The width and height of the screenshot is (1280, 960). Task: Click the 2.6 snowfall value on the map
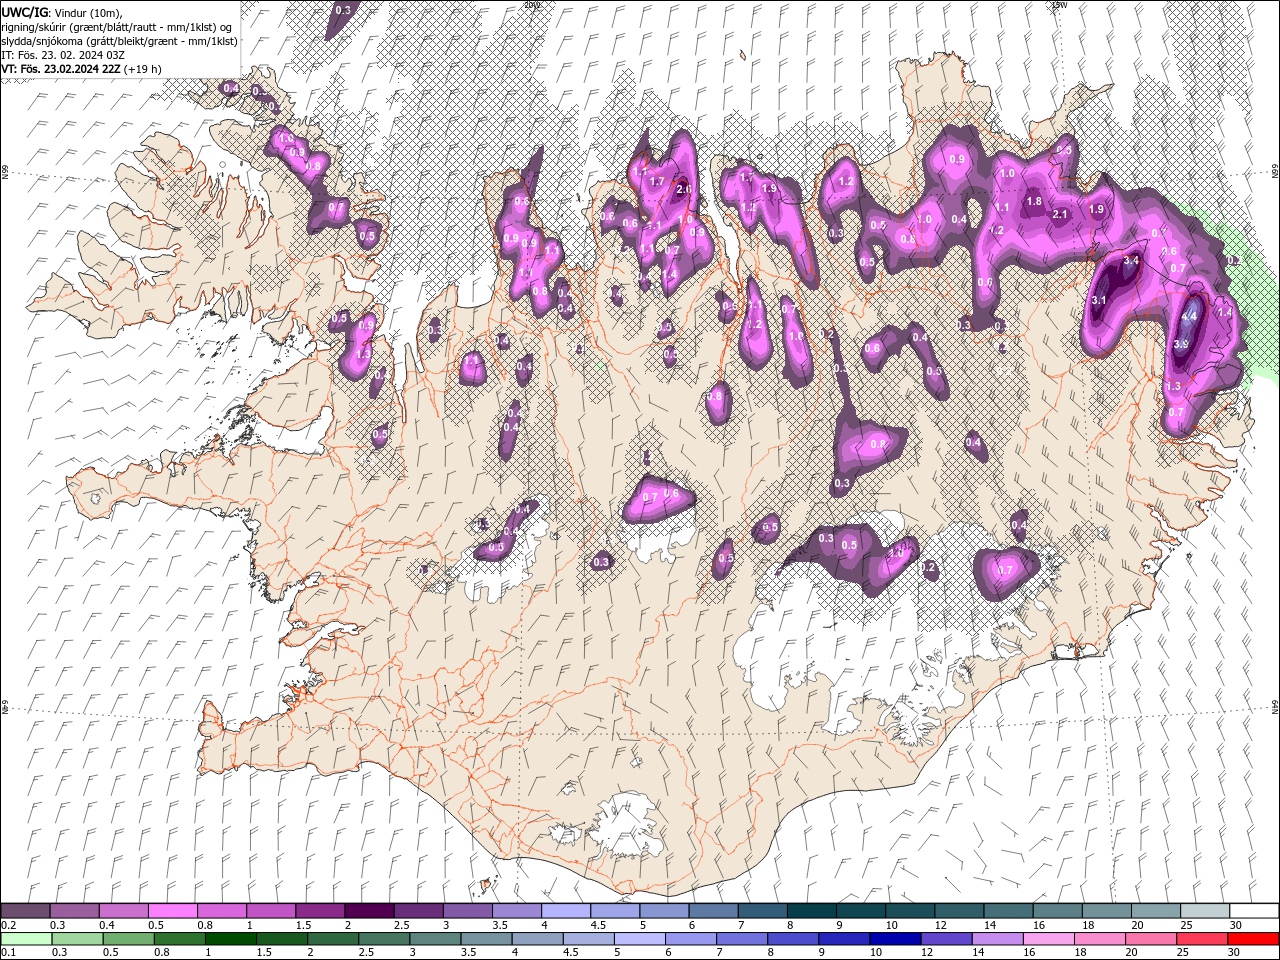684,189
